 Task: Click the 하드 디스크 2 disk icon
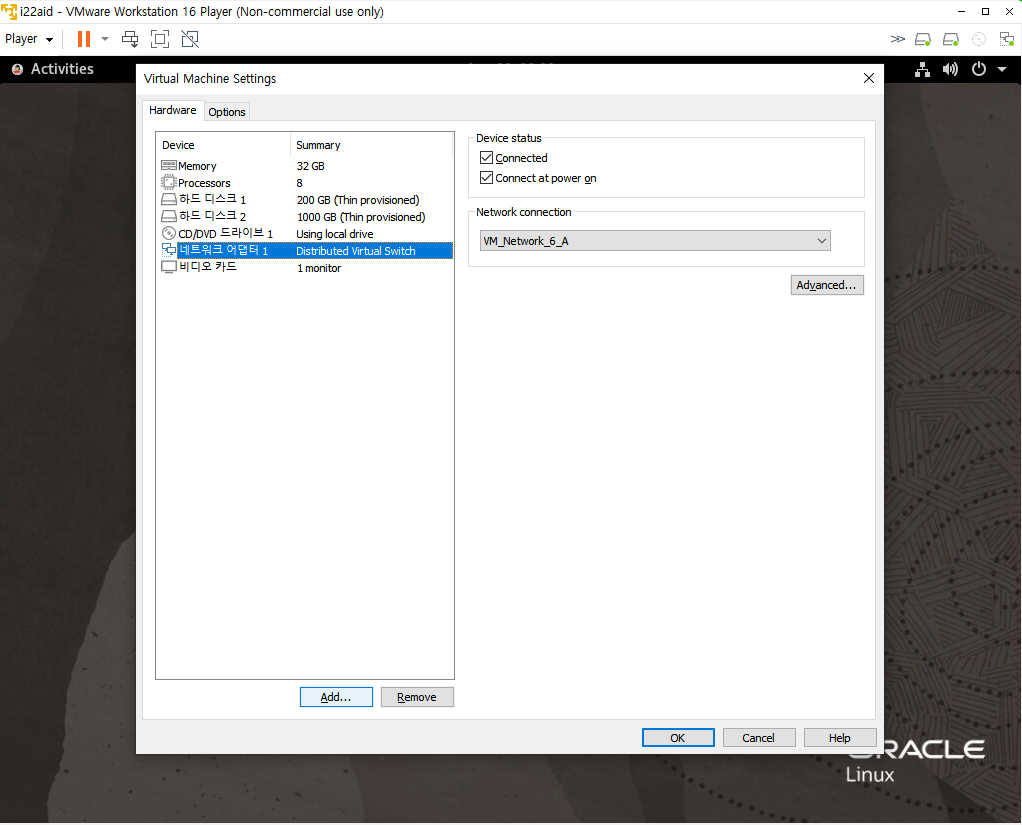tap(169, 216)
